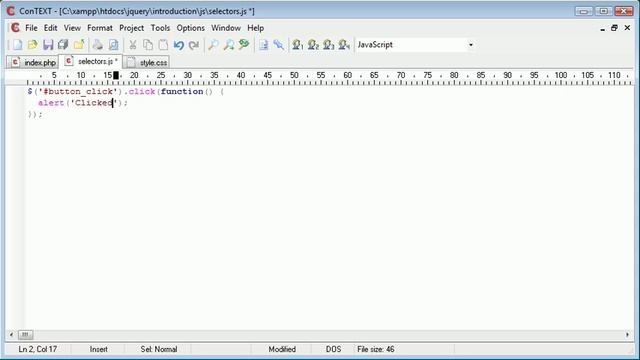Switch to the style.css tab

[146, 62]
